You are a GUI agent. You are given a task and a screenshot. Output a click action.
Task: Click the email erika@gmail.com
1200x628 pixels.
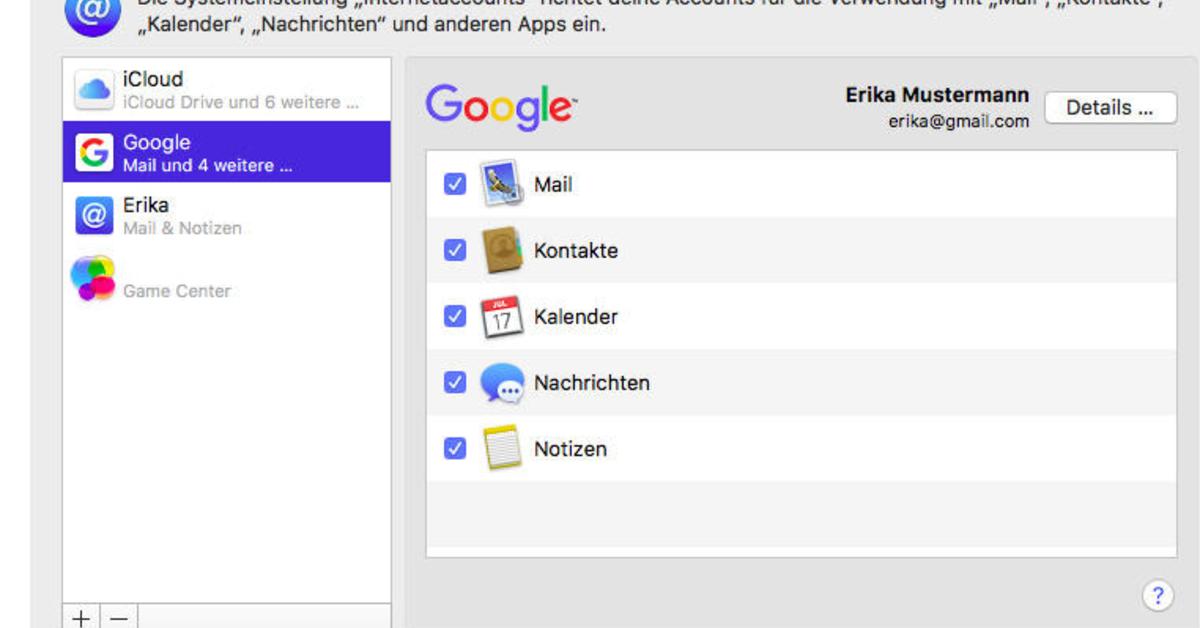coord(959,122)
